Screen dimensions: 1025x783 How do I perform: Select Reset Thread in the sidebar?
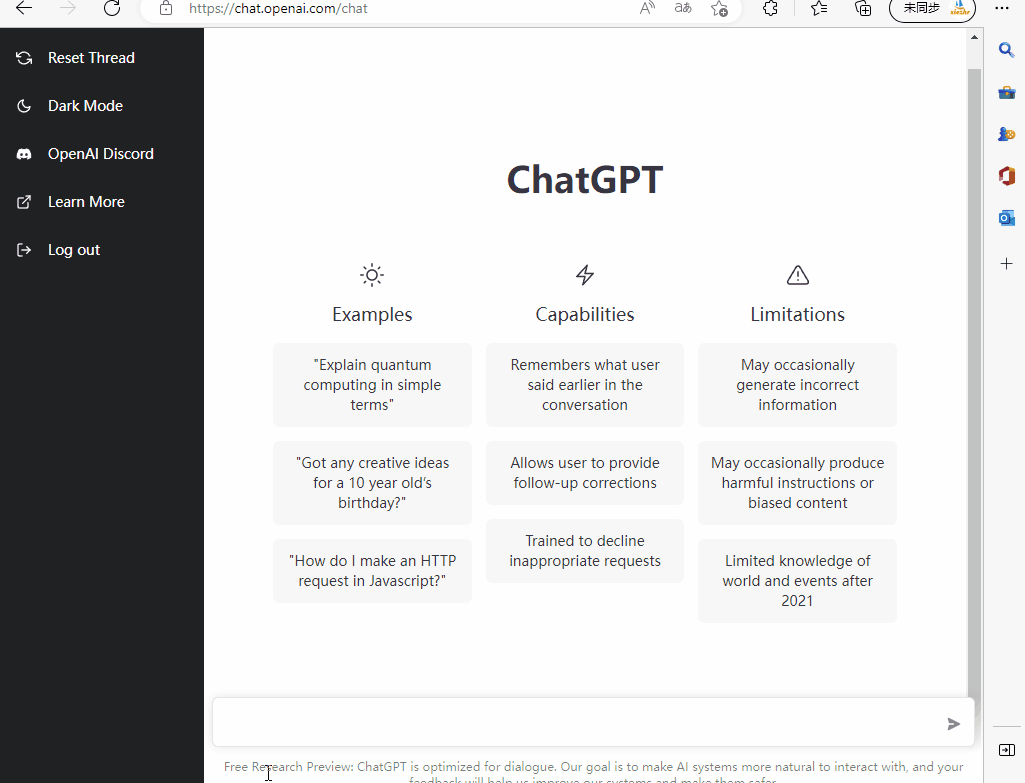point(92,58)
